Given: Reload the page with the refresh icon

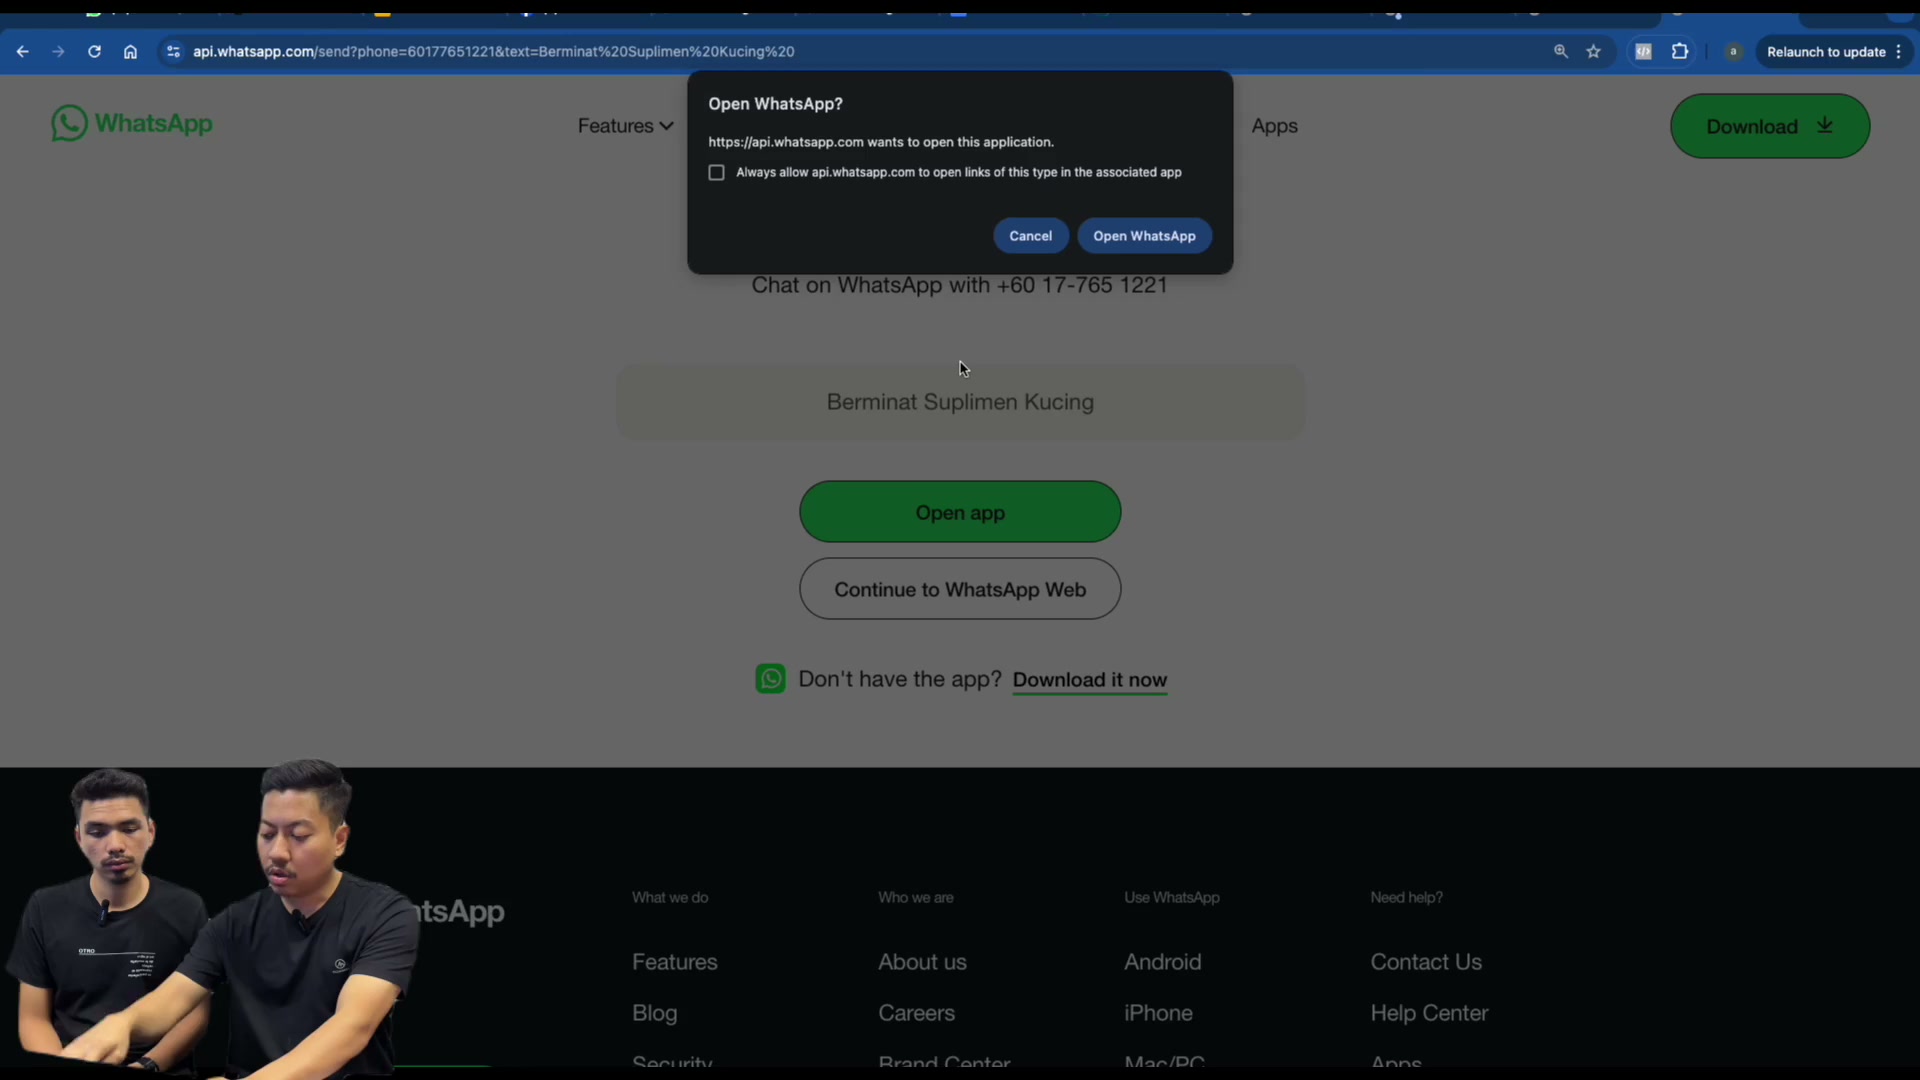Looking at the screenshot, I should [x=94, y=52].
